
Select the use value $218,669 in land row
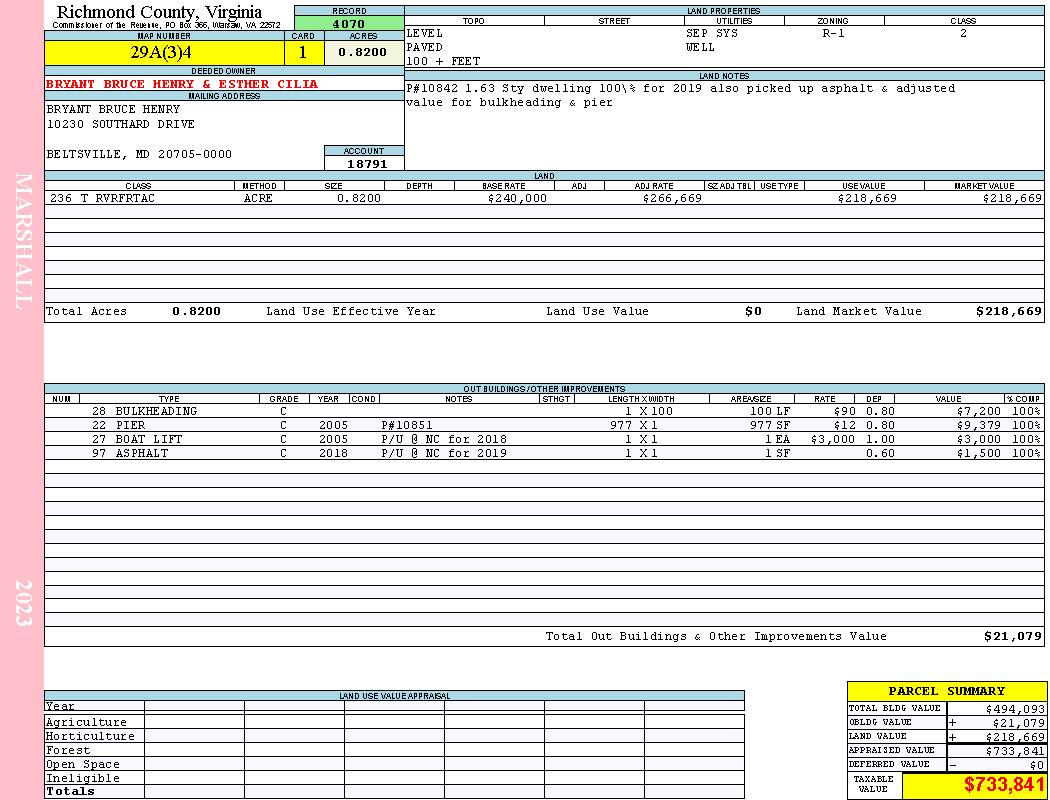pyautogui.click(x=867, y=199)
